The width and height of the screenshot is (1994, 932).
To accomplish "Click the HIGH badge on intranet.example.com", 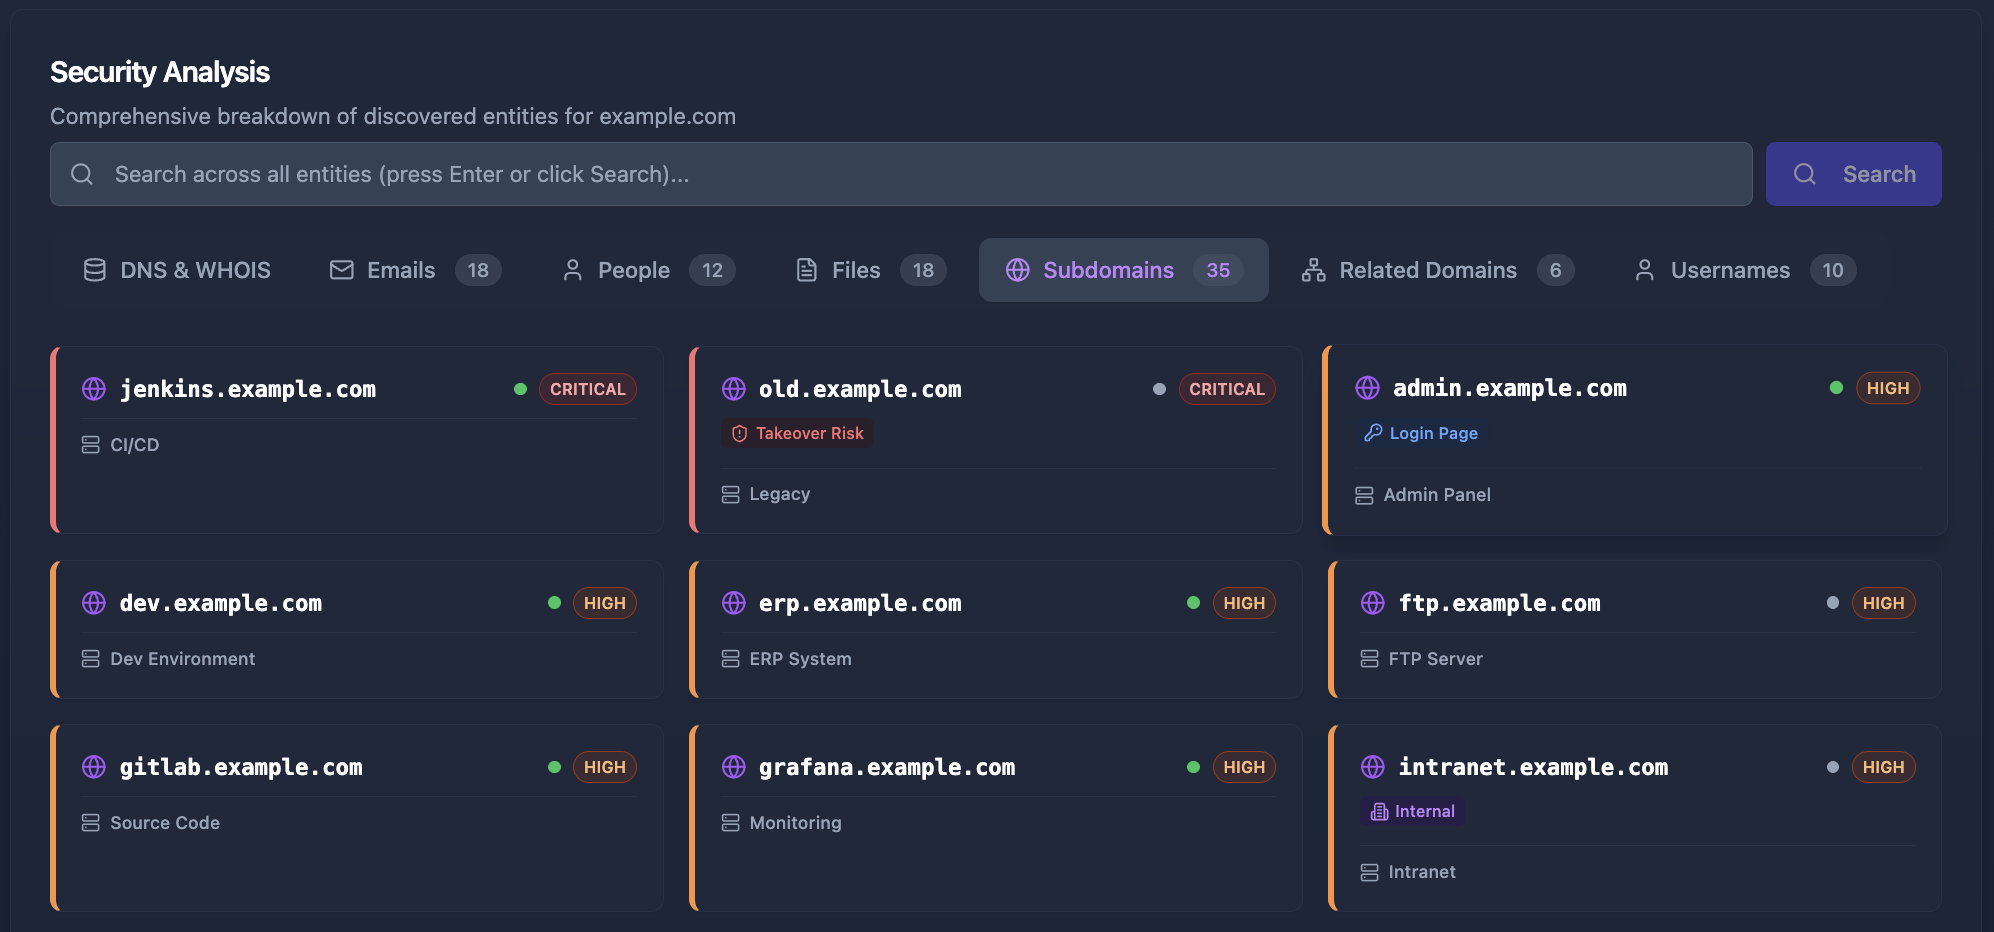I will point(1884,767).
